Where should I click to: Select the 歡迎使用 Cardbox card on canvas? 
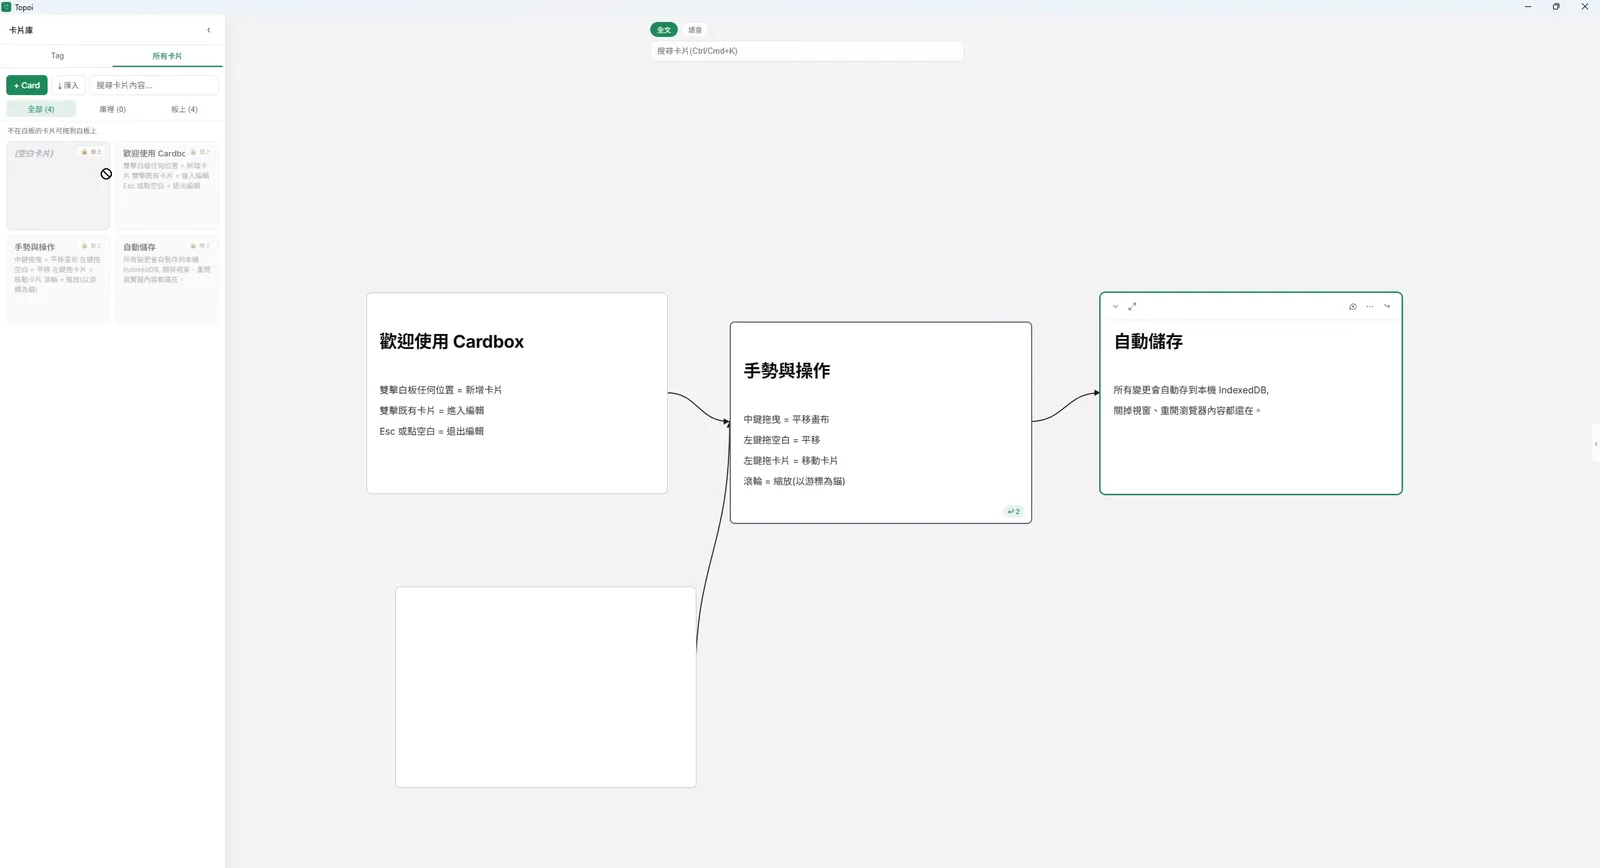pos(517,393)
